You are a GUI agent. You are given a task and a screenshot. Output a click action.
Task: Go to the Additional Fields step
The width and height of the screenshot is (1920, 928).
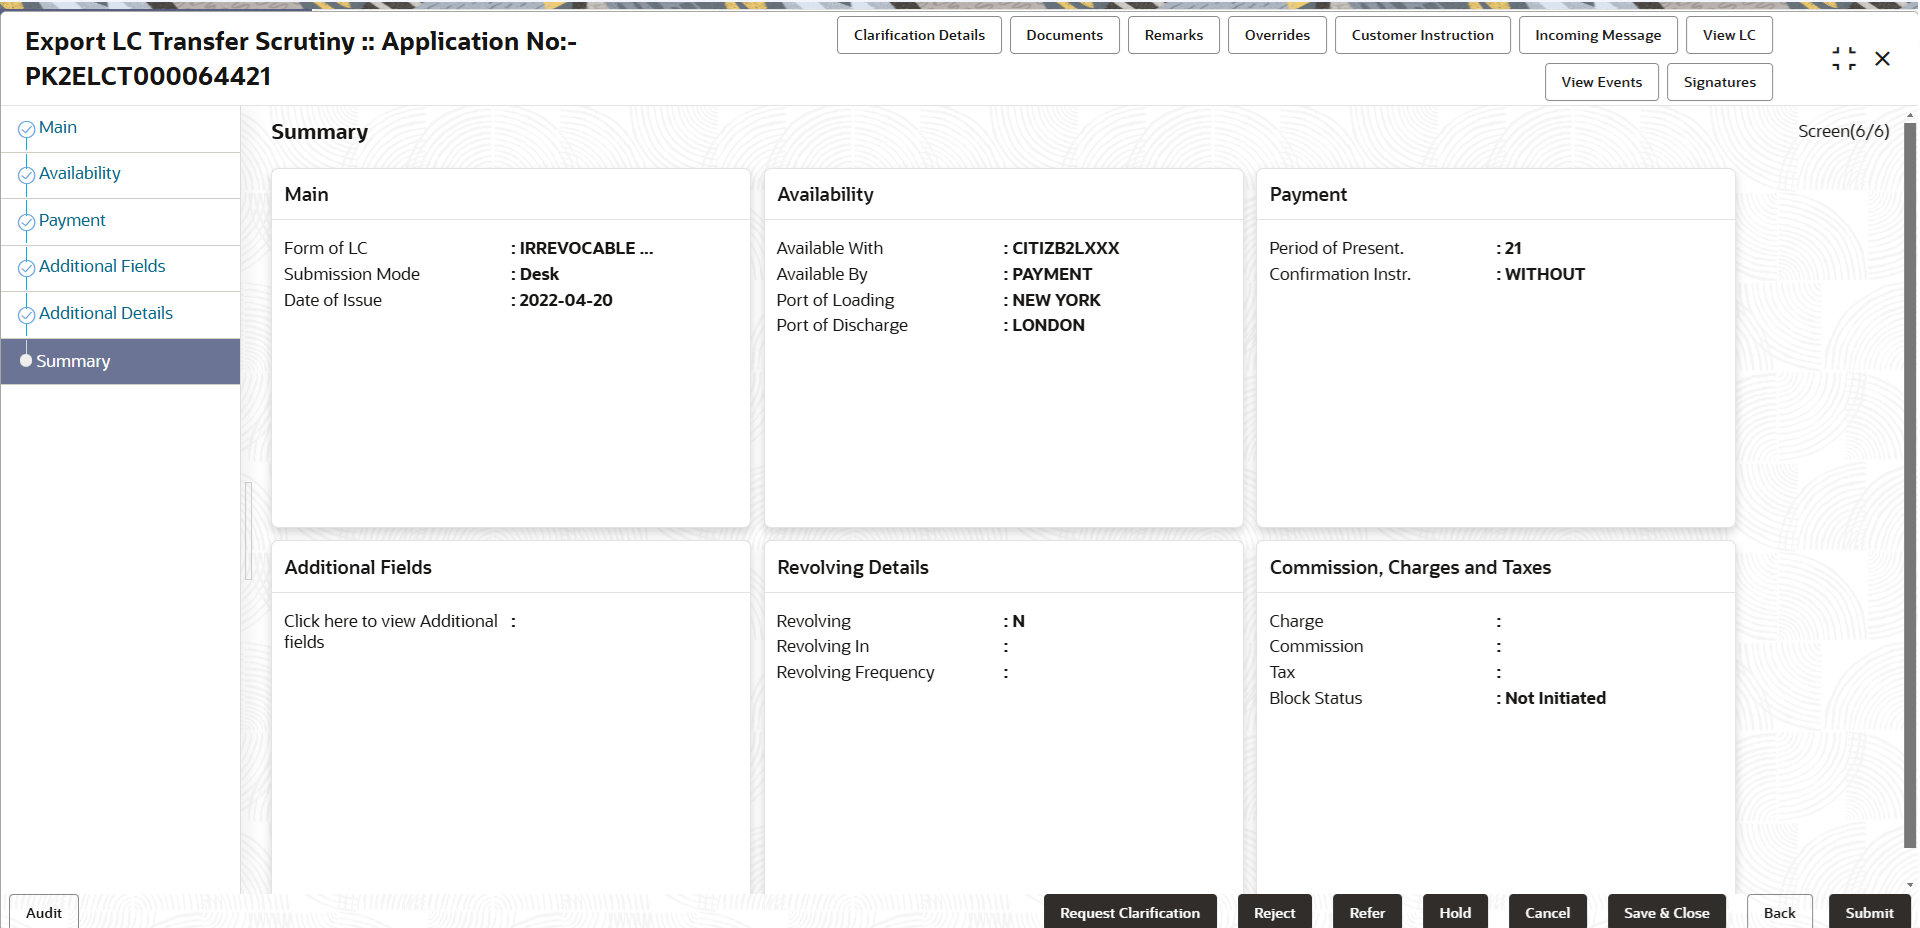click(102, 267)
